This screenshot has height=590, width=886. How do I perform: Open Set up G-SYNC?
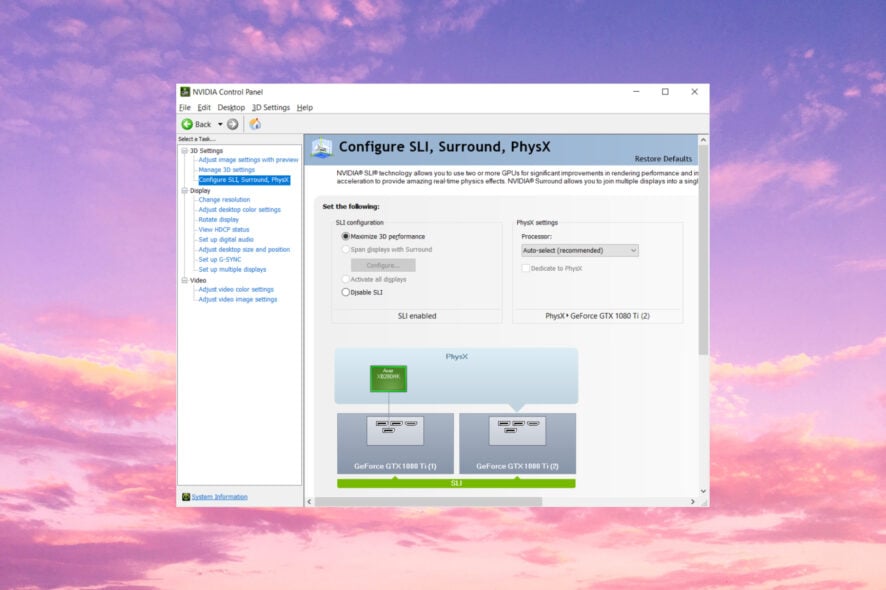(x=220, y=259)
